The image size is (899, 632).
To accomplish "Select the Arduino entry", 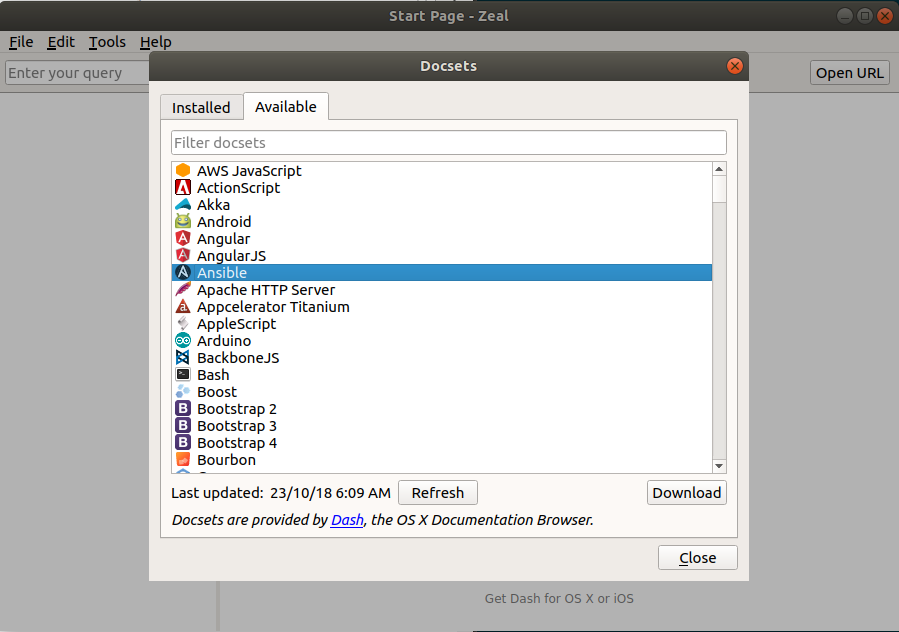I will click(x=441, y=341).
